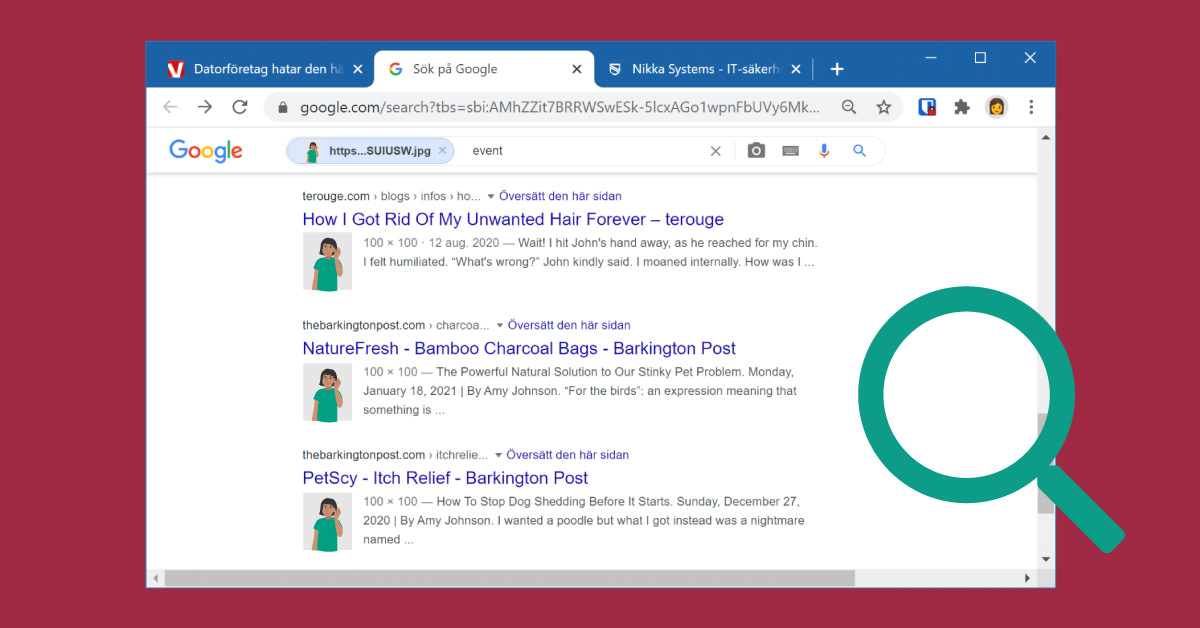The image size is (1200, 628).
Task: Click thumbnail of PetScy result
Action: click(x=327, y=521)
